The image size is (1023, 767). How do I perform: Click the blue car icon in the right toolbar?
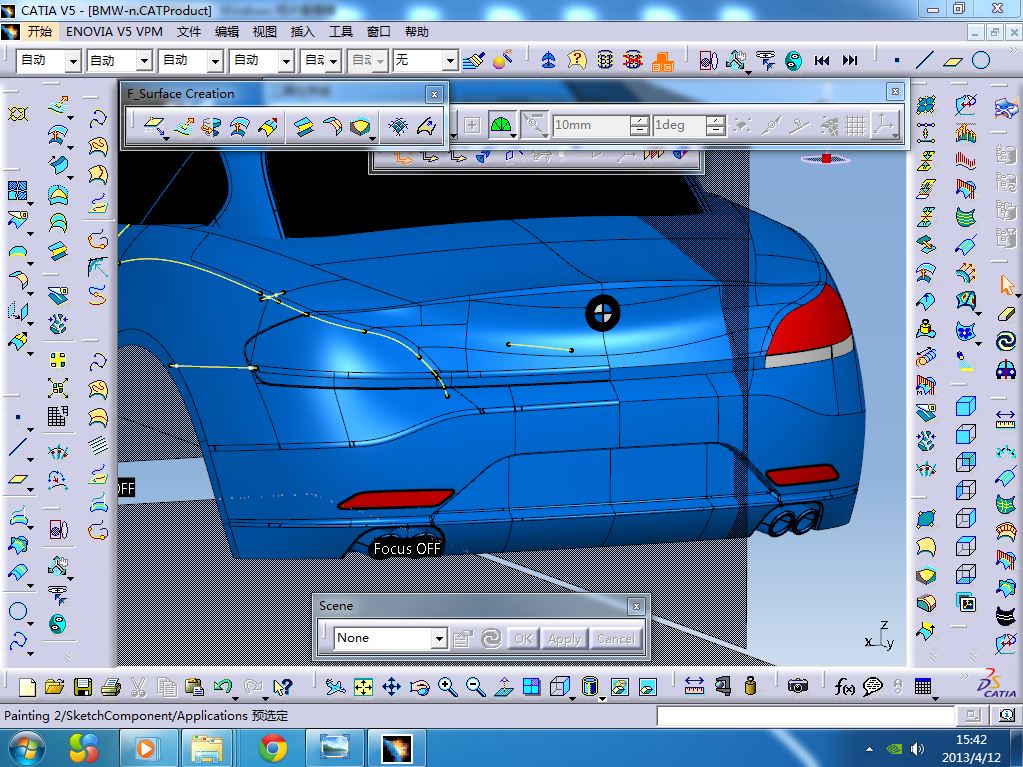[x=1007, y=369]
